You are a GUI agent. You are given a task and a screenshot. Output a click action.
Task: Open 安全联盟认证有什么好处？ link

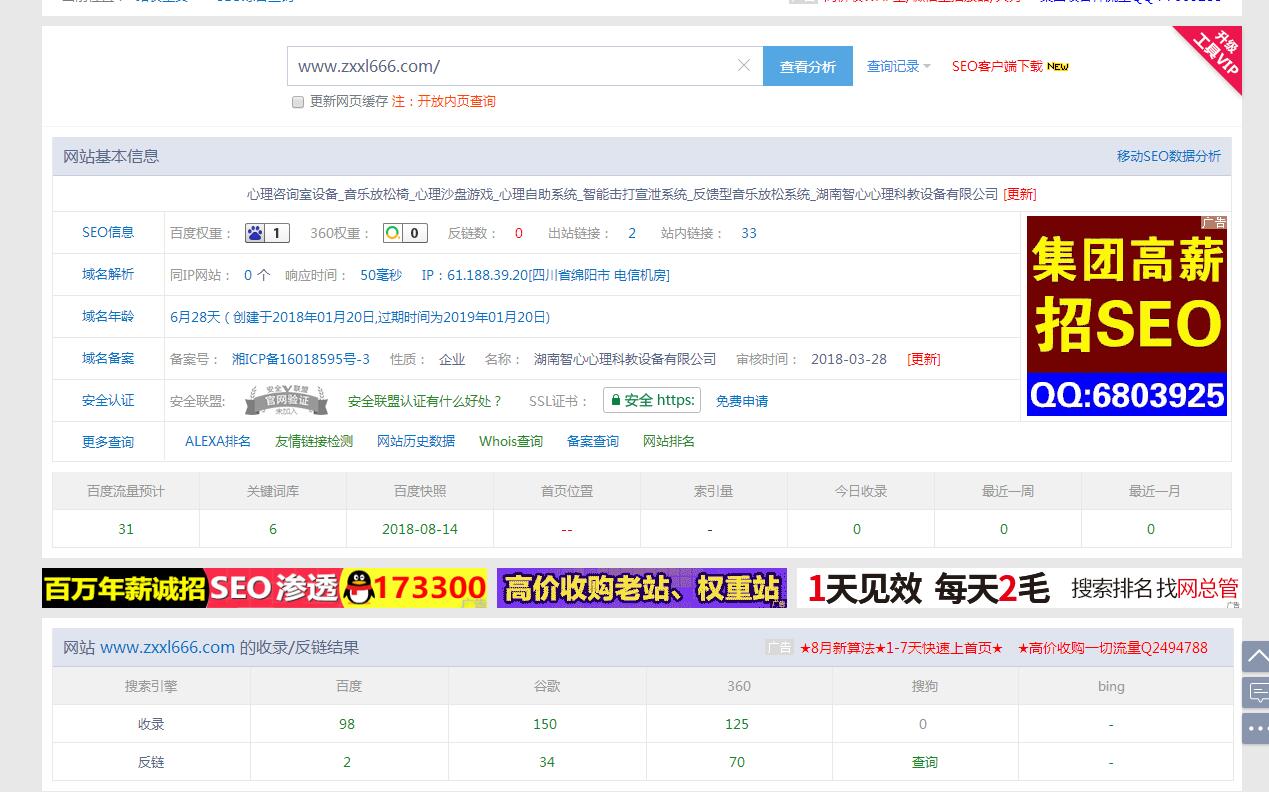pos(425,401)
